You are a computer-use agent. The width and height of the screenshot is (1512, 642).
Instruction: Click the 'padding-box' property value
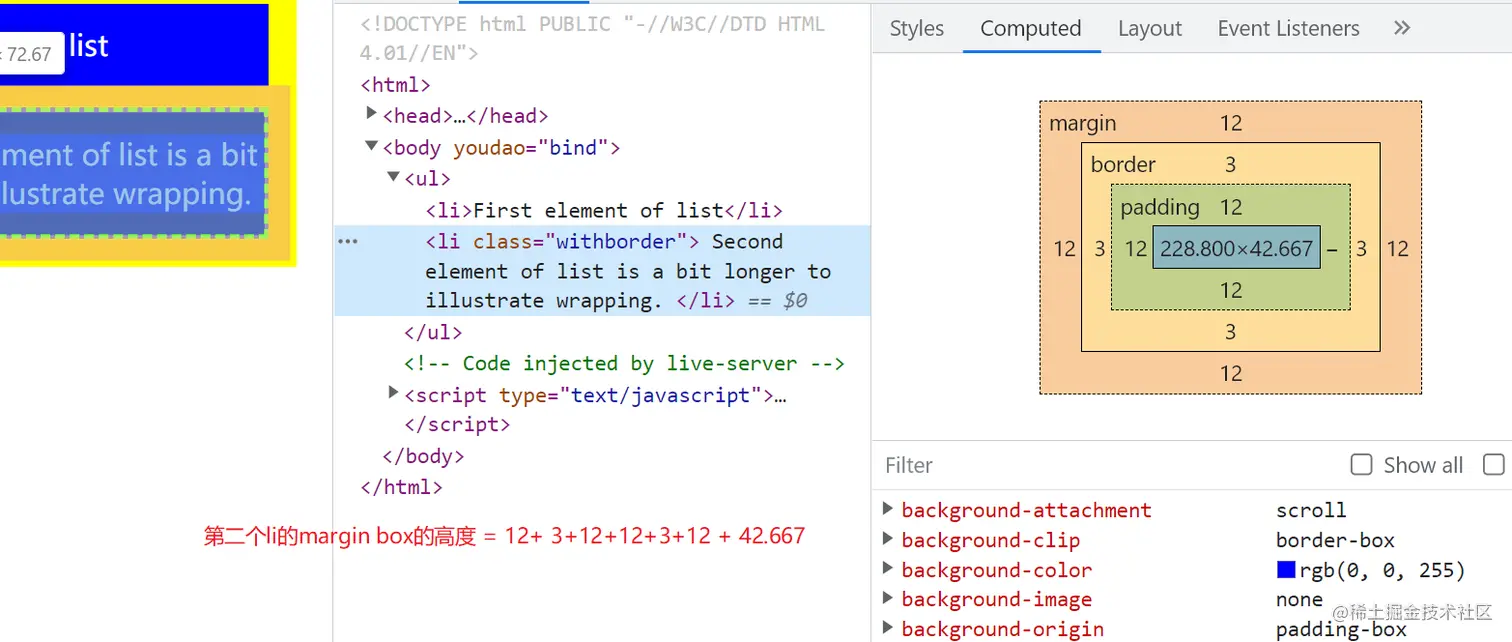tap(1341, 629)
